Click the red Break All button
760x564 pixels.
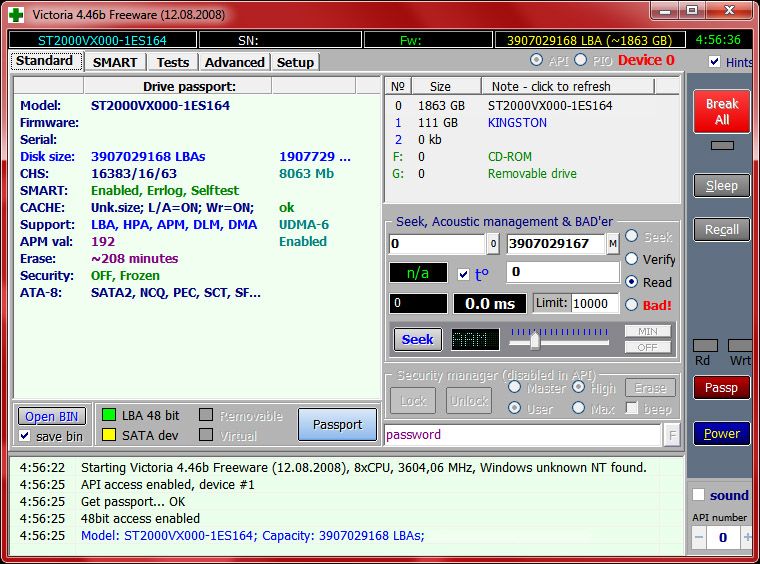click(x=721, y=111)
